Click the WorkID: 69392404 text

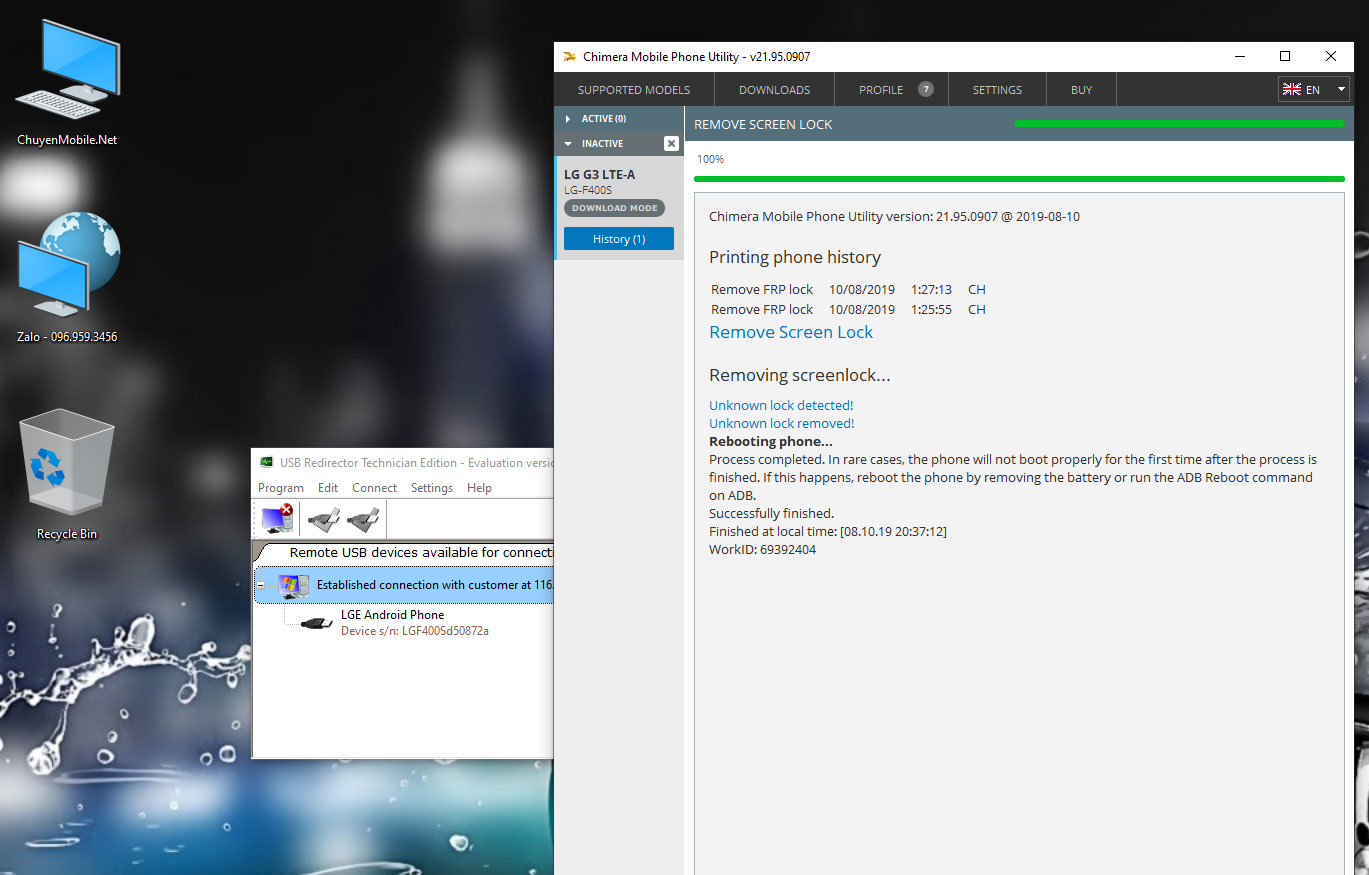tap(762, 549)
